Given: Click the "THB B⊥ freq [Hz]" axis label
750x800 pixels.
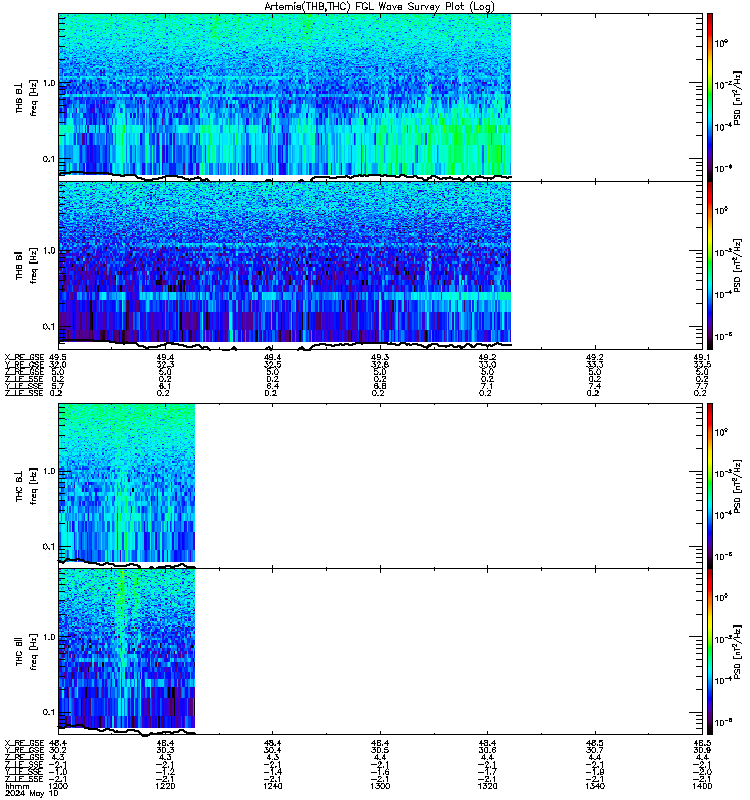Looking at the screenshot, I should click(26, 97).
